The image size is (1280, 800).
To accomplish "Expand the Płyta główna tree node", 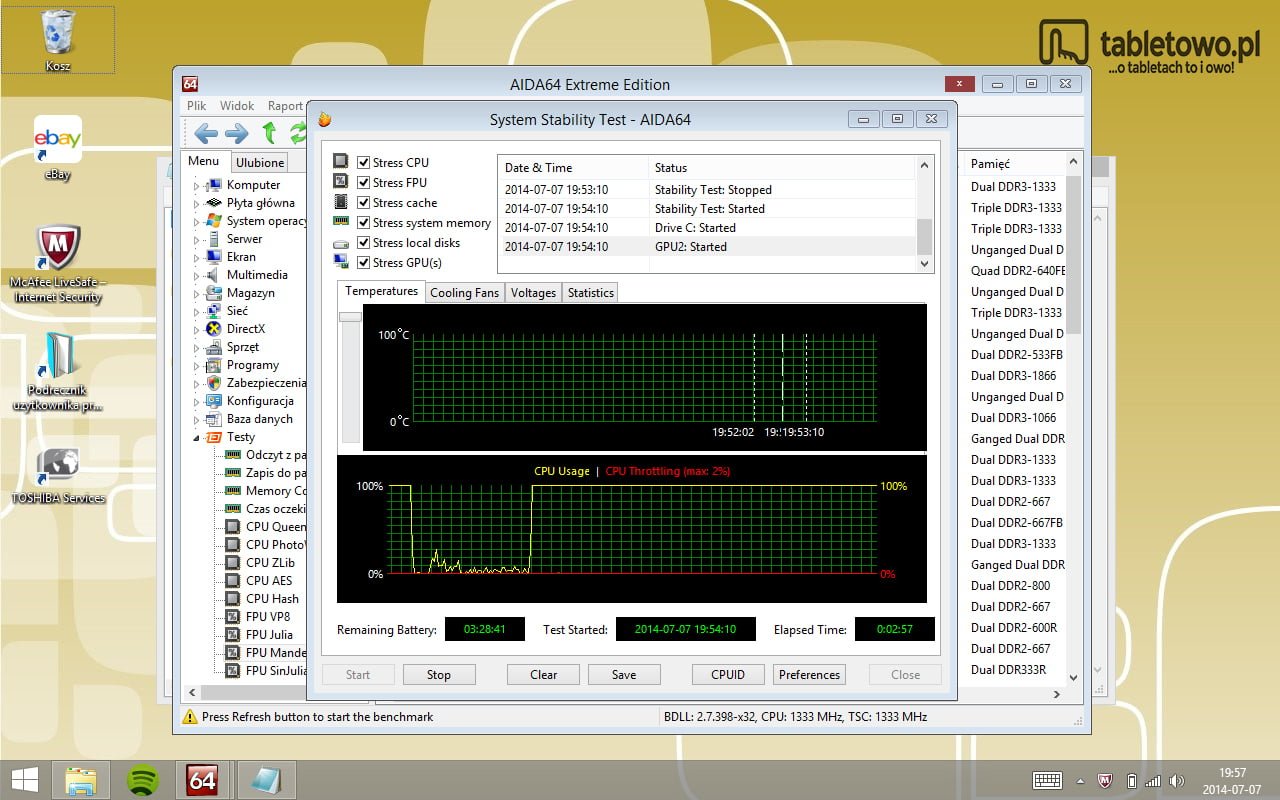I will click(x=196, y=203).
